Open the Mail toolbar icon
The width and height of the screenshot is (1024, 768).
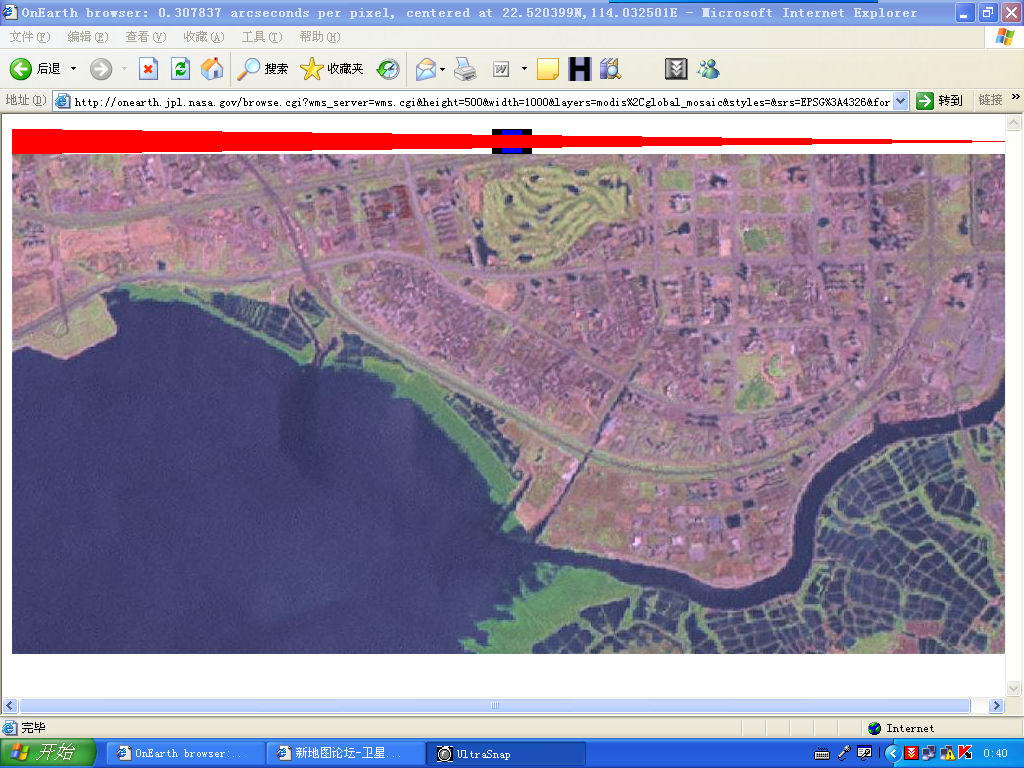(426, 69)
